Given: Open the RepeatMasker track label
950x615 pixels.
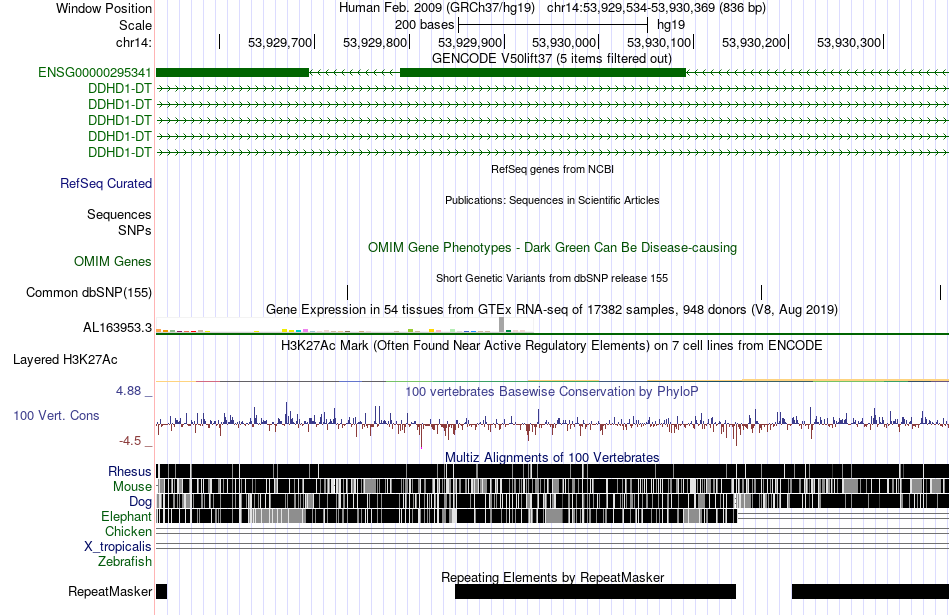Looking at the screenshot, I should [x=110, y=592].
